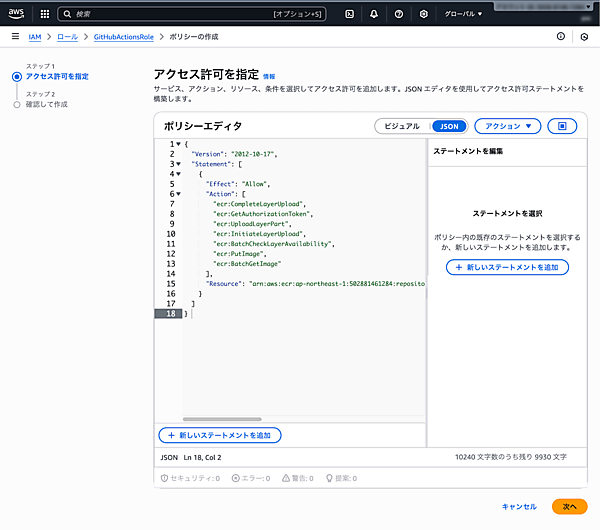Screen dimensions: 600x530
Task: Open the notifications bell
Action: point(373,14)
